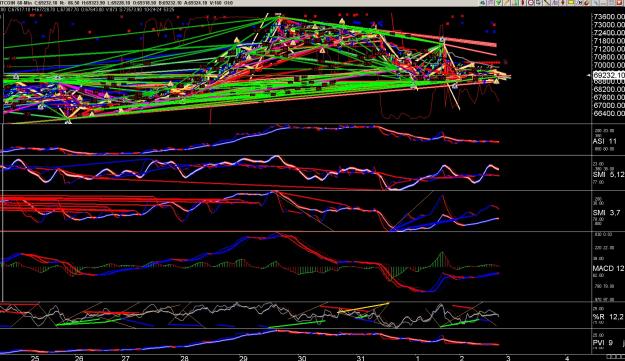
Task: Click the SMI 3,7 indicator label
Action: [x=606, y=213]
